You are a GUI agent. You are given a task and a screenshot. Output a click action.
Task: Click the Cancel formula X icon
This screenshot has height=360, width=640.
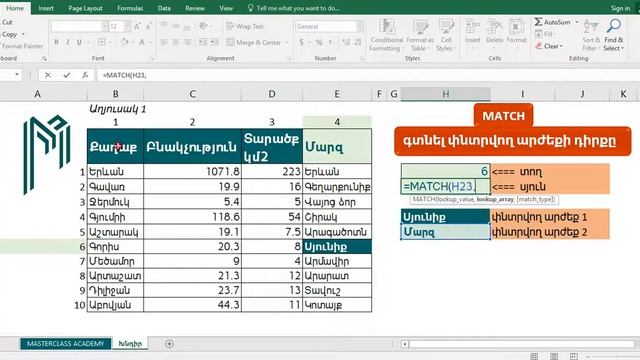point(48,75)
